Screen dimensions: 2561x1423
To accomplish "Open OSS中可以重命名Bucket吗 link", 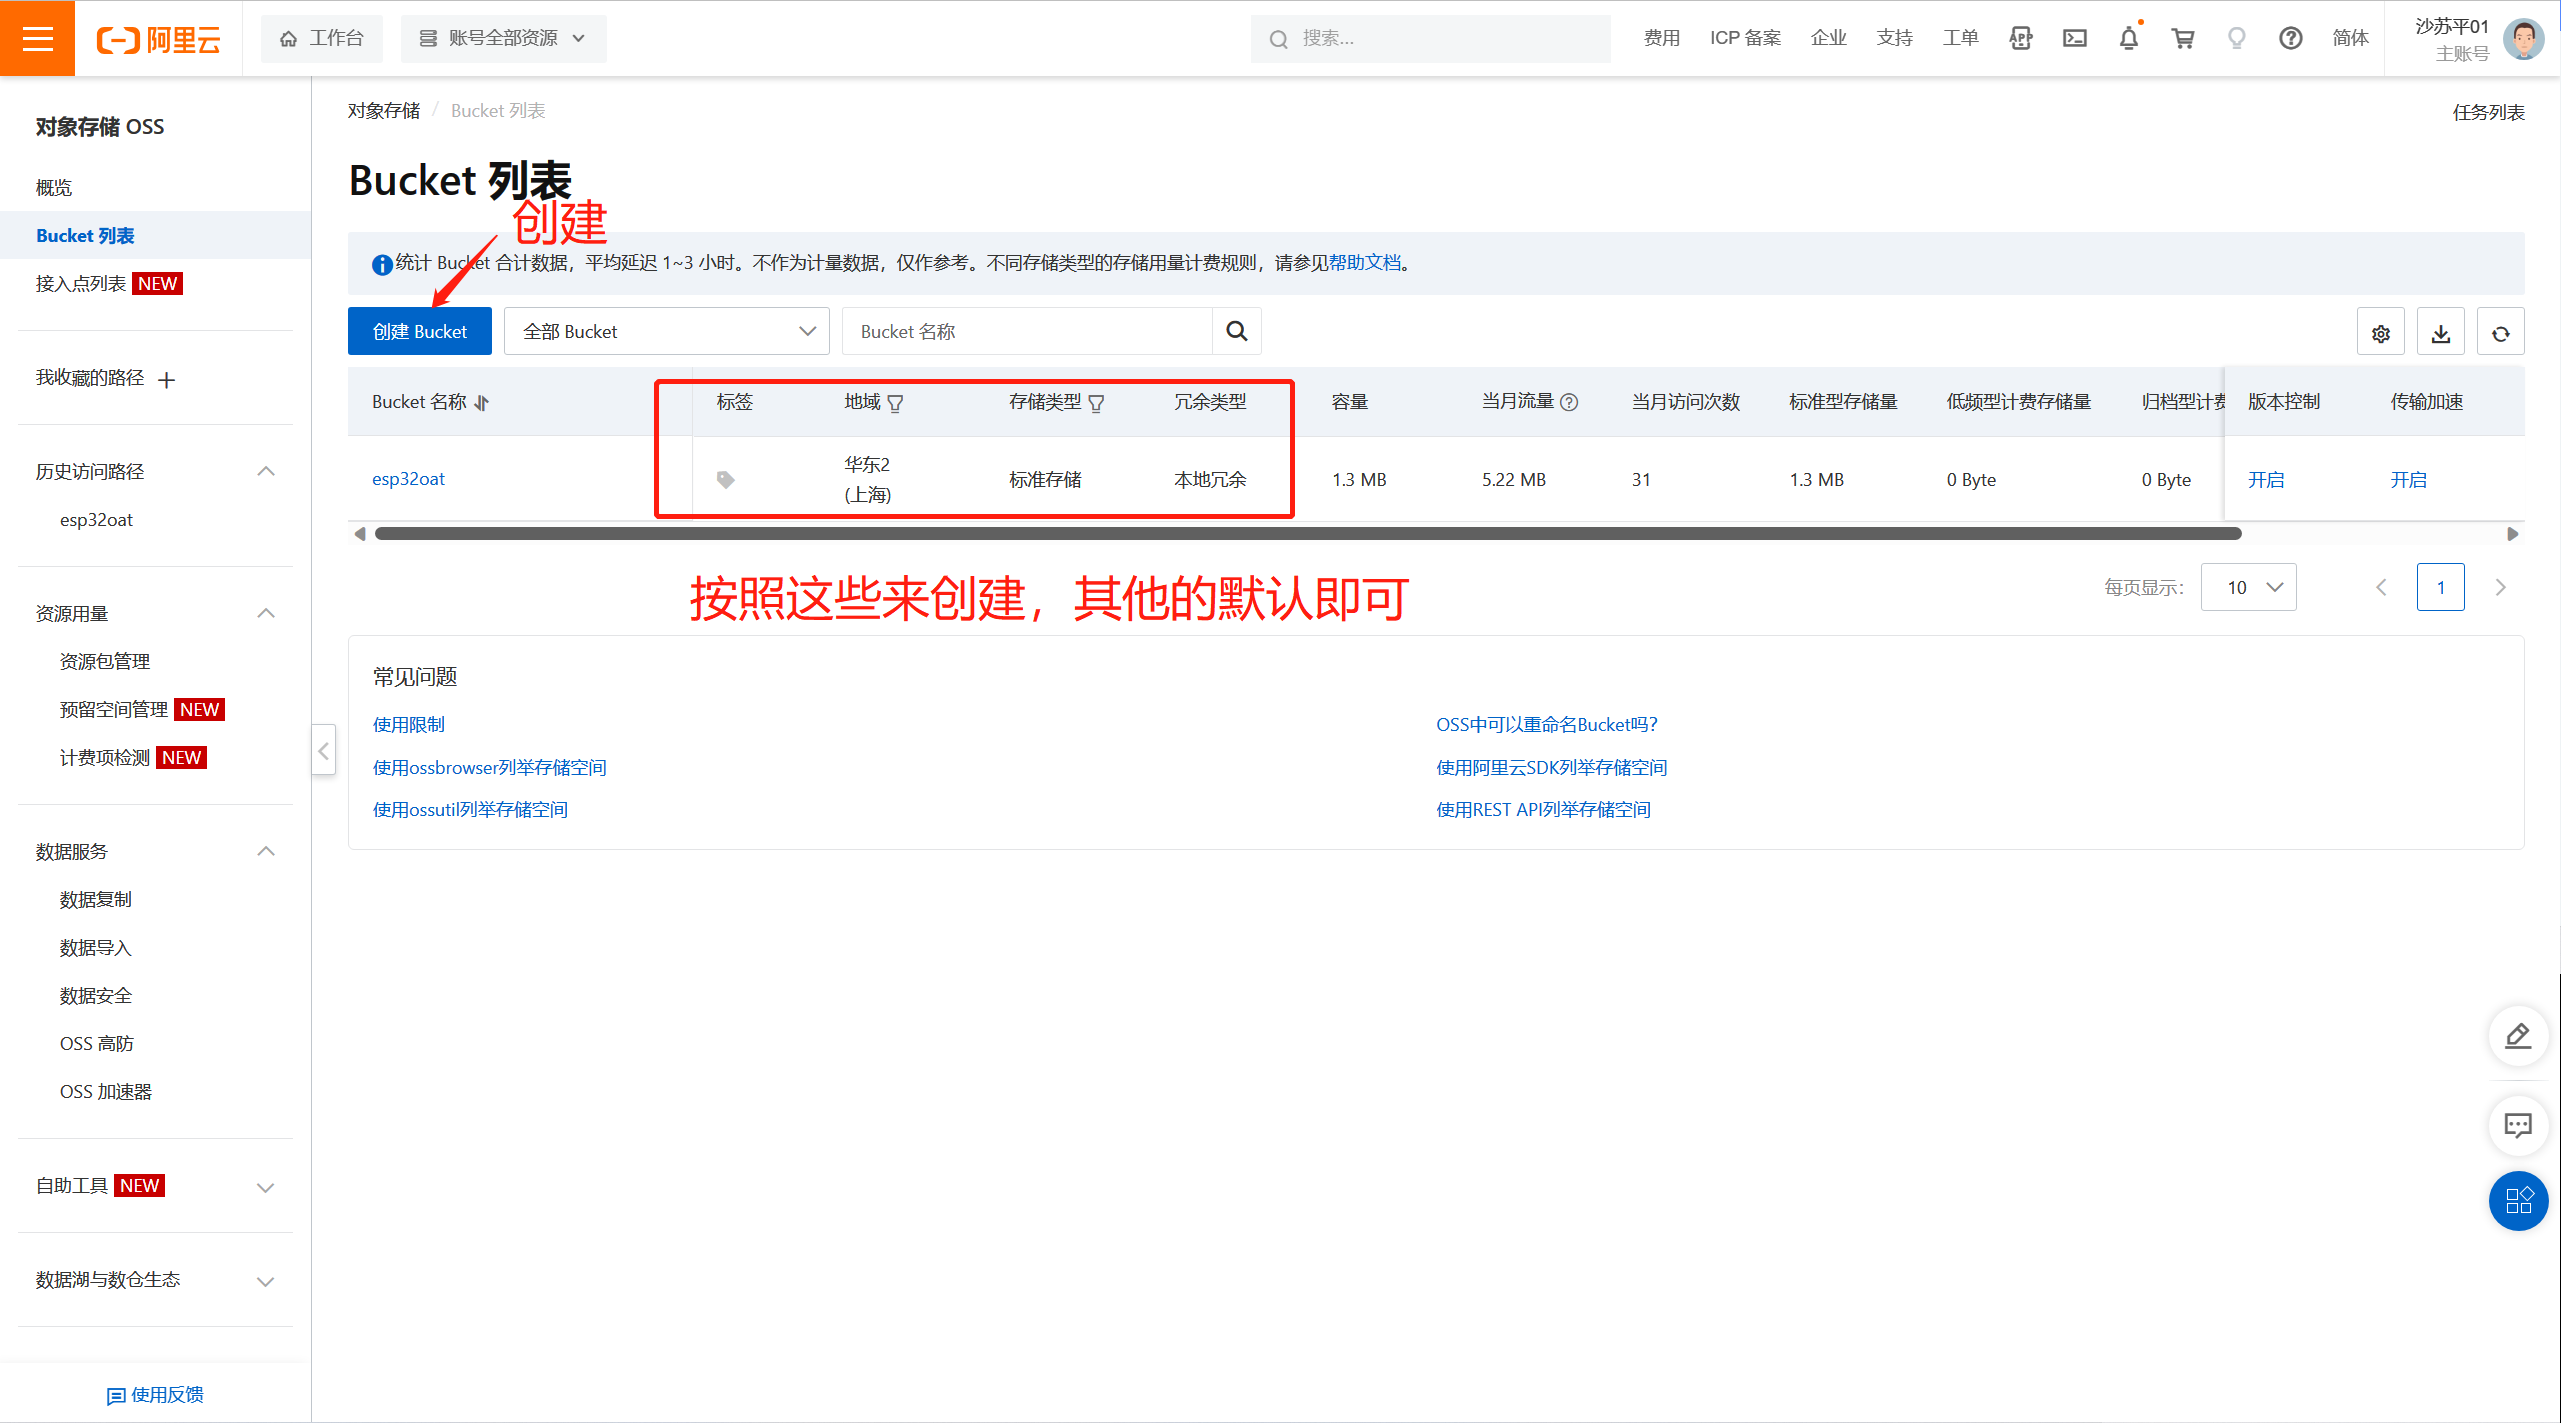I will pyautogui.click(x=1547, y=725).
